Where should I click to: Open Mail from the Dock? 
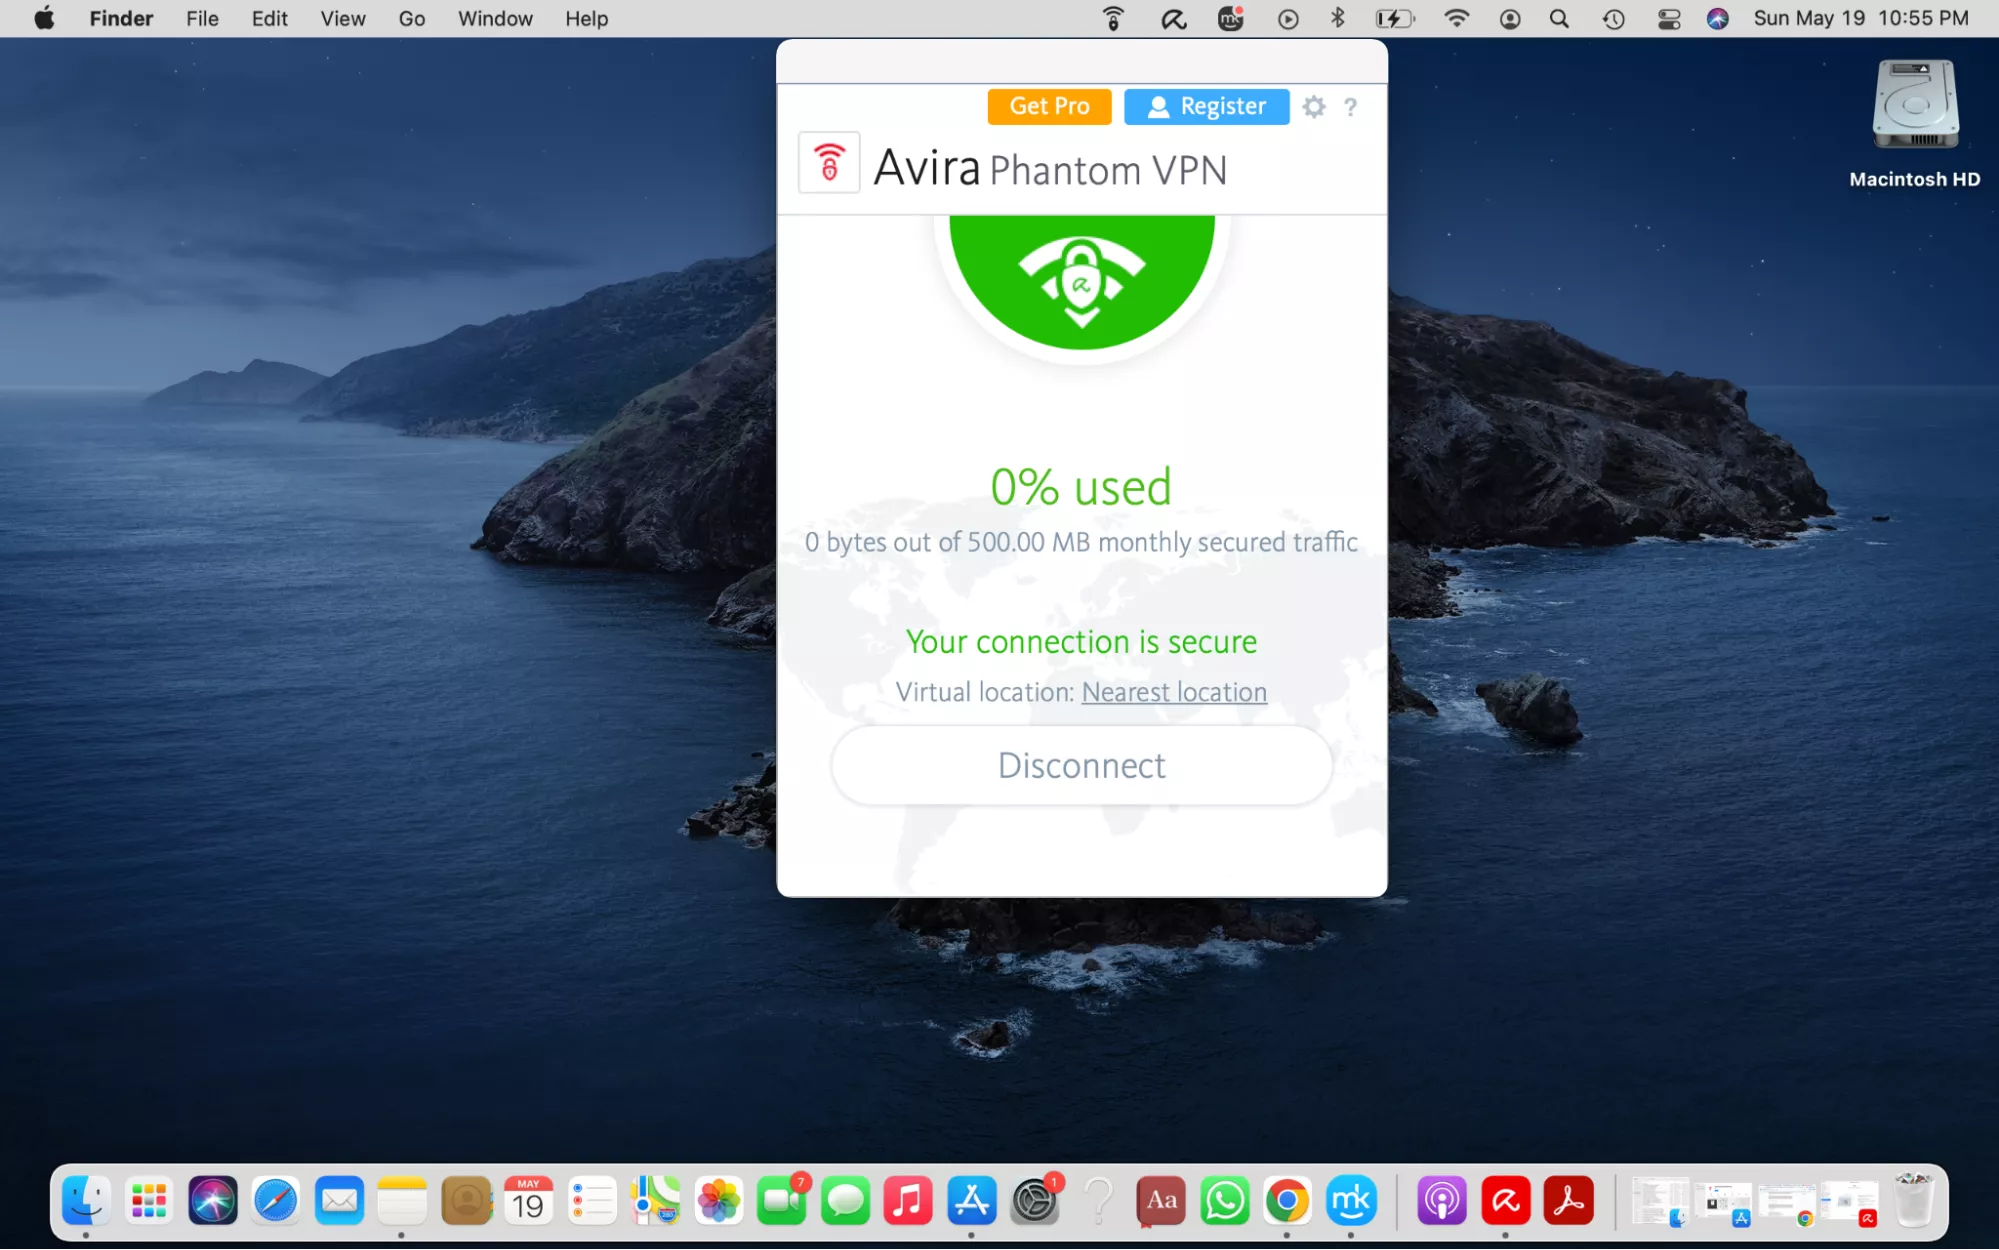pyautogui.click(x=340, y=1201)
